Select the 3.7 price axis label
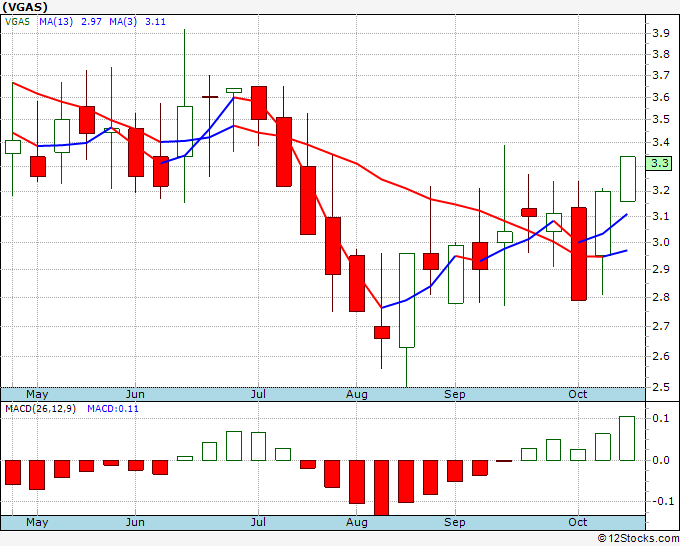This screenshot has height=546, width=680. coord(660,75)
